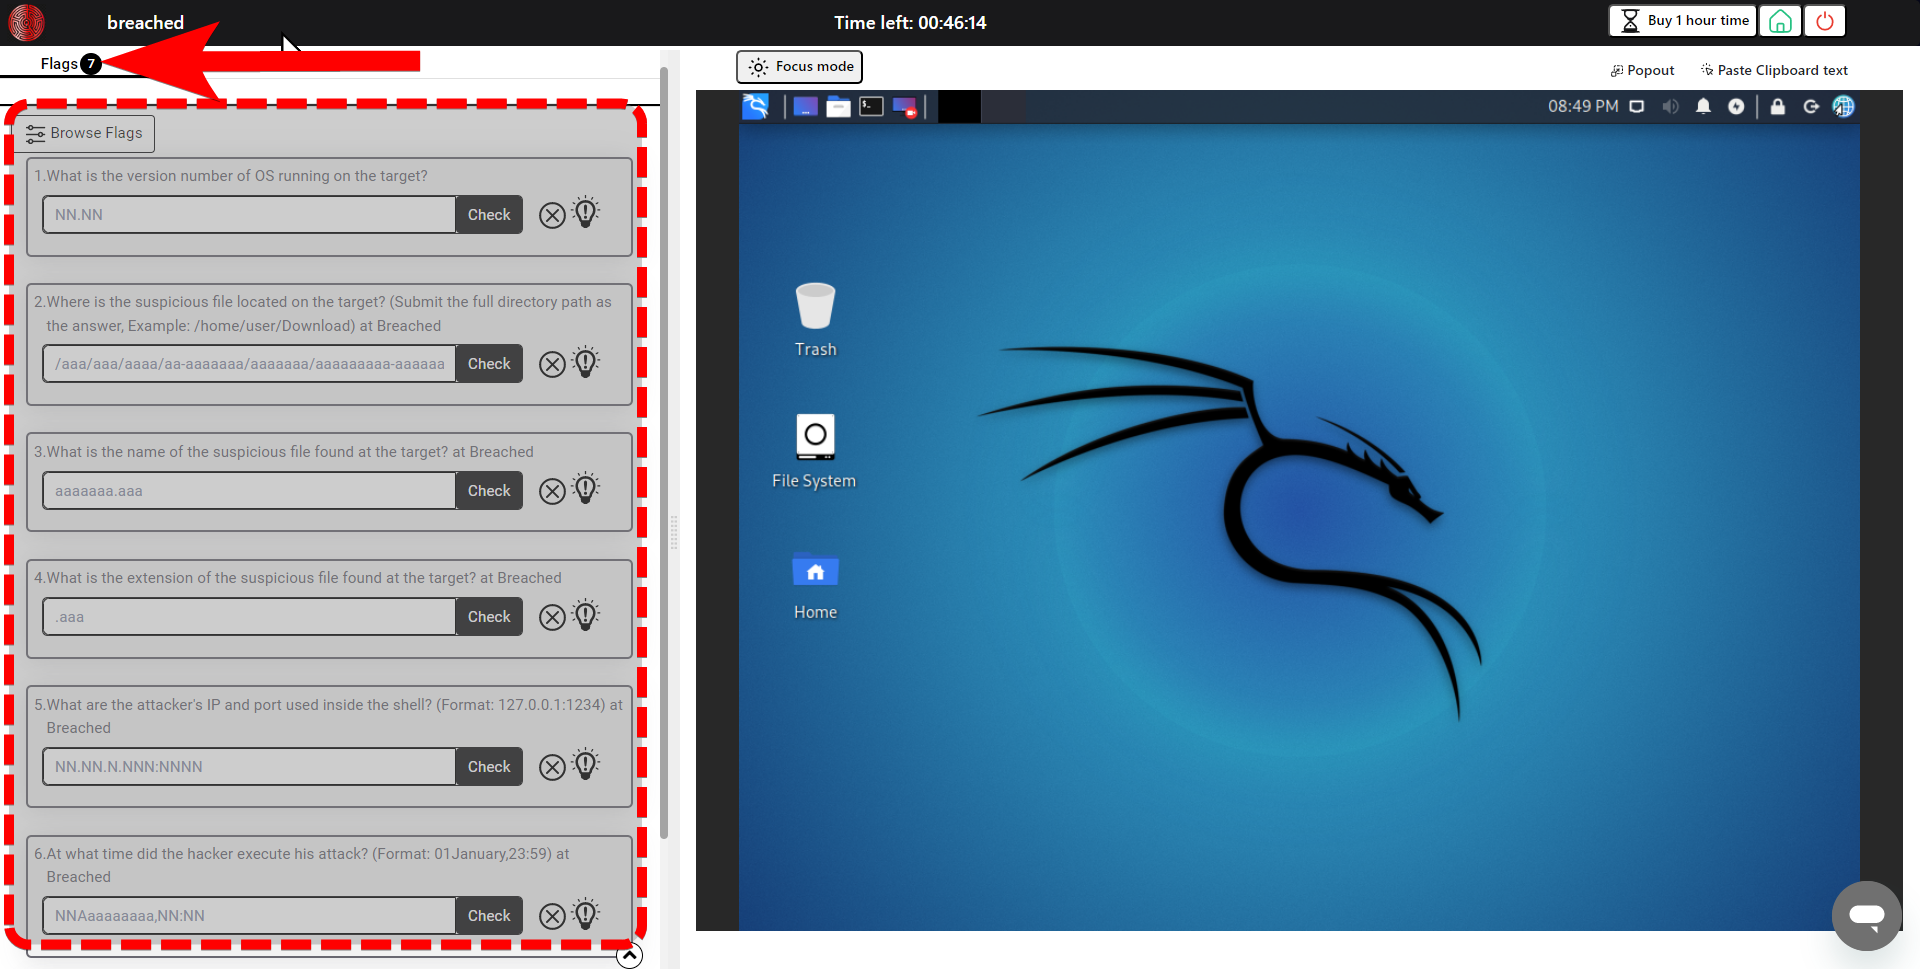Click the red power button
The image size is (1920, 969).
[1825, 21]
